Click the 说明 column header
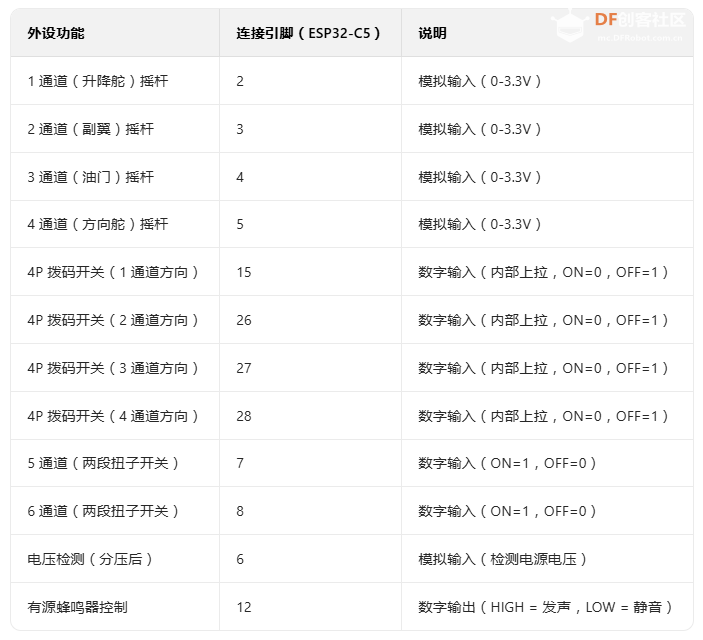Screen dimensions: 703x640 tap(432, 33)
